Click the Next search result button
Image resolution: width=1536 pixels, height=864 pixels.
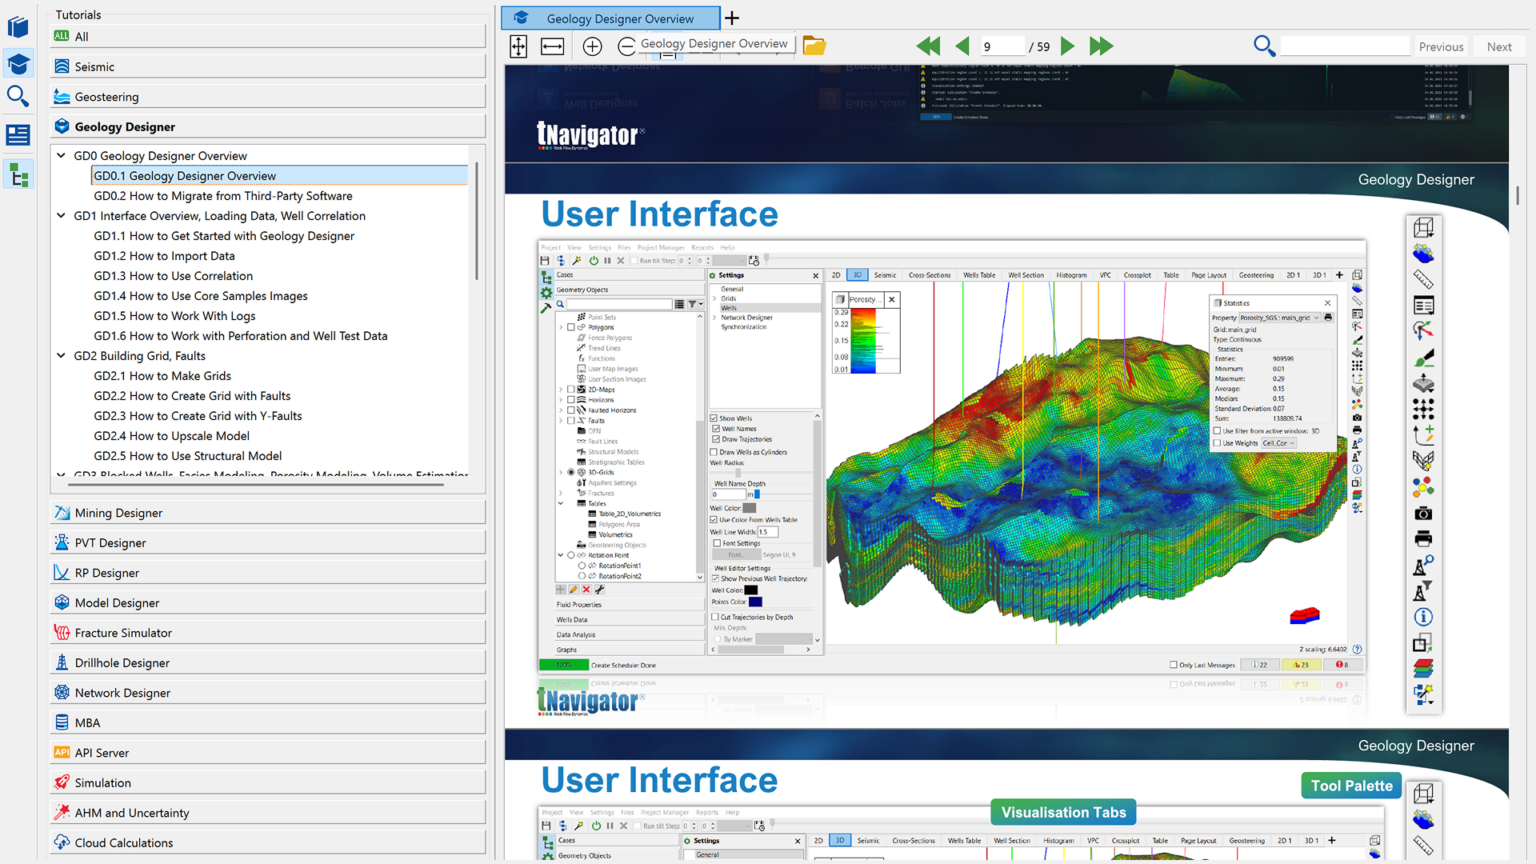[1498, 47]
